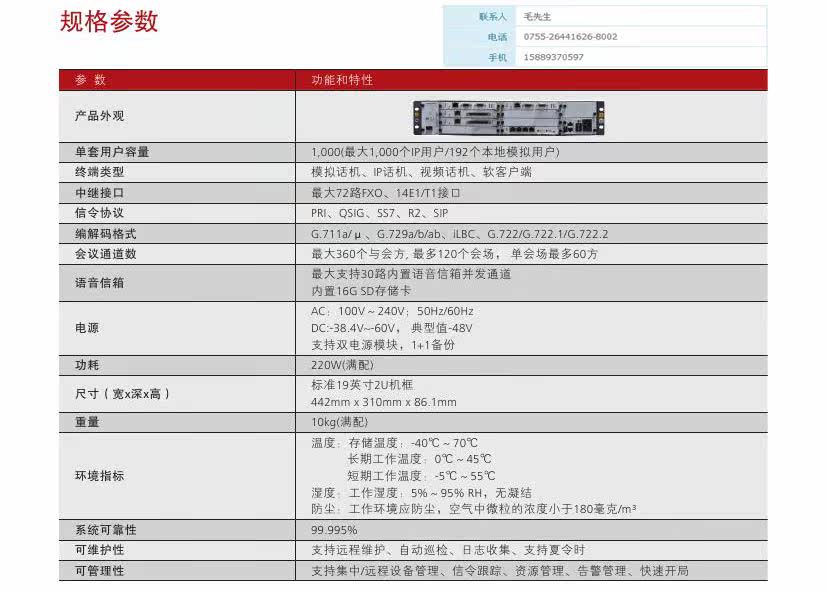Viewport: 827px width, 592px height.
Task: Click the 中继接口 row label
Action: point(99,193)
